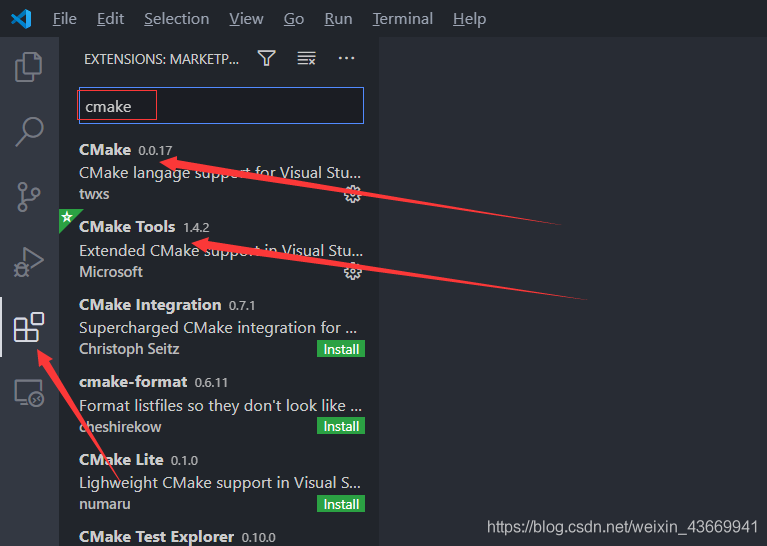Screen dimensions: 767x546
Task: Click the VS Code logo icon
Action: pos(21,19)
